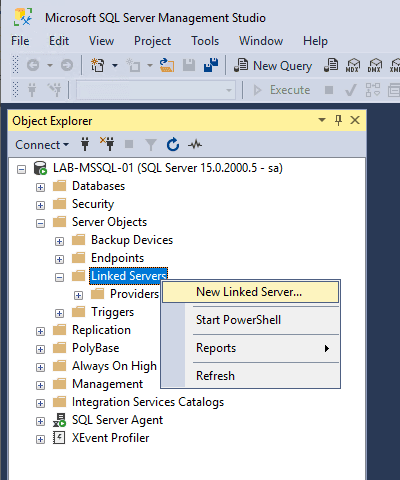400x480 pixels.
Task: Click the New Query toolbar button
Action: [273, 65]
